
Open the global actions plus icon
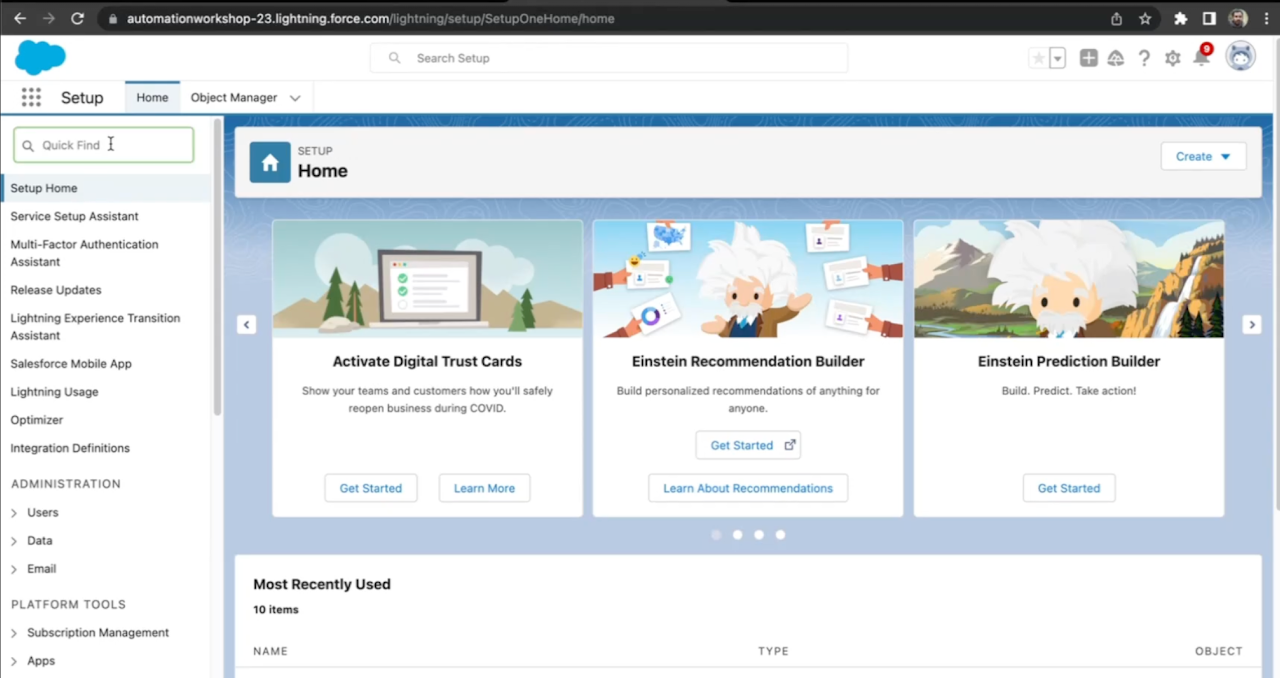pyautogui.click(x=1088, y=58)
